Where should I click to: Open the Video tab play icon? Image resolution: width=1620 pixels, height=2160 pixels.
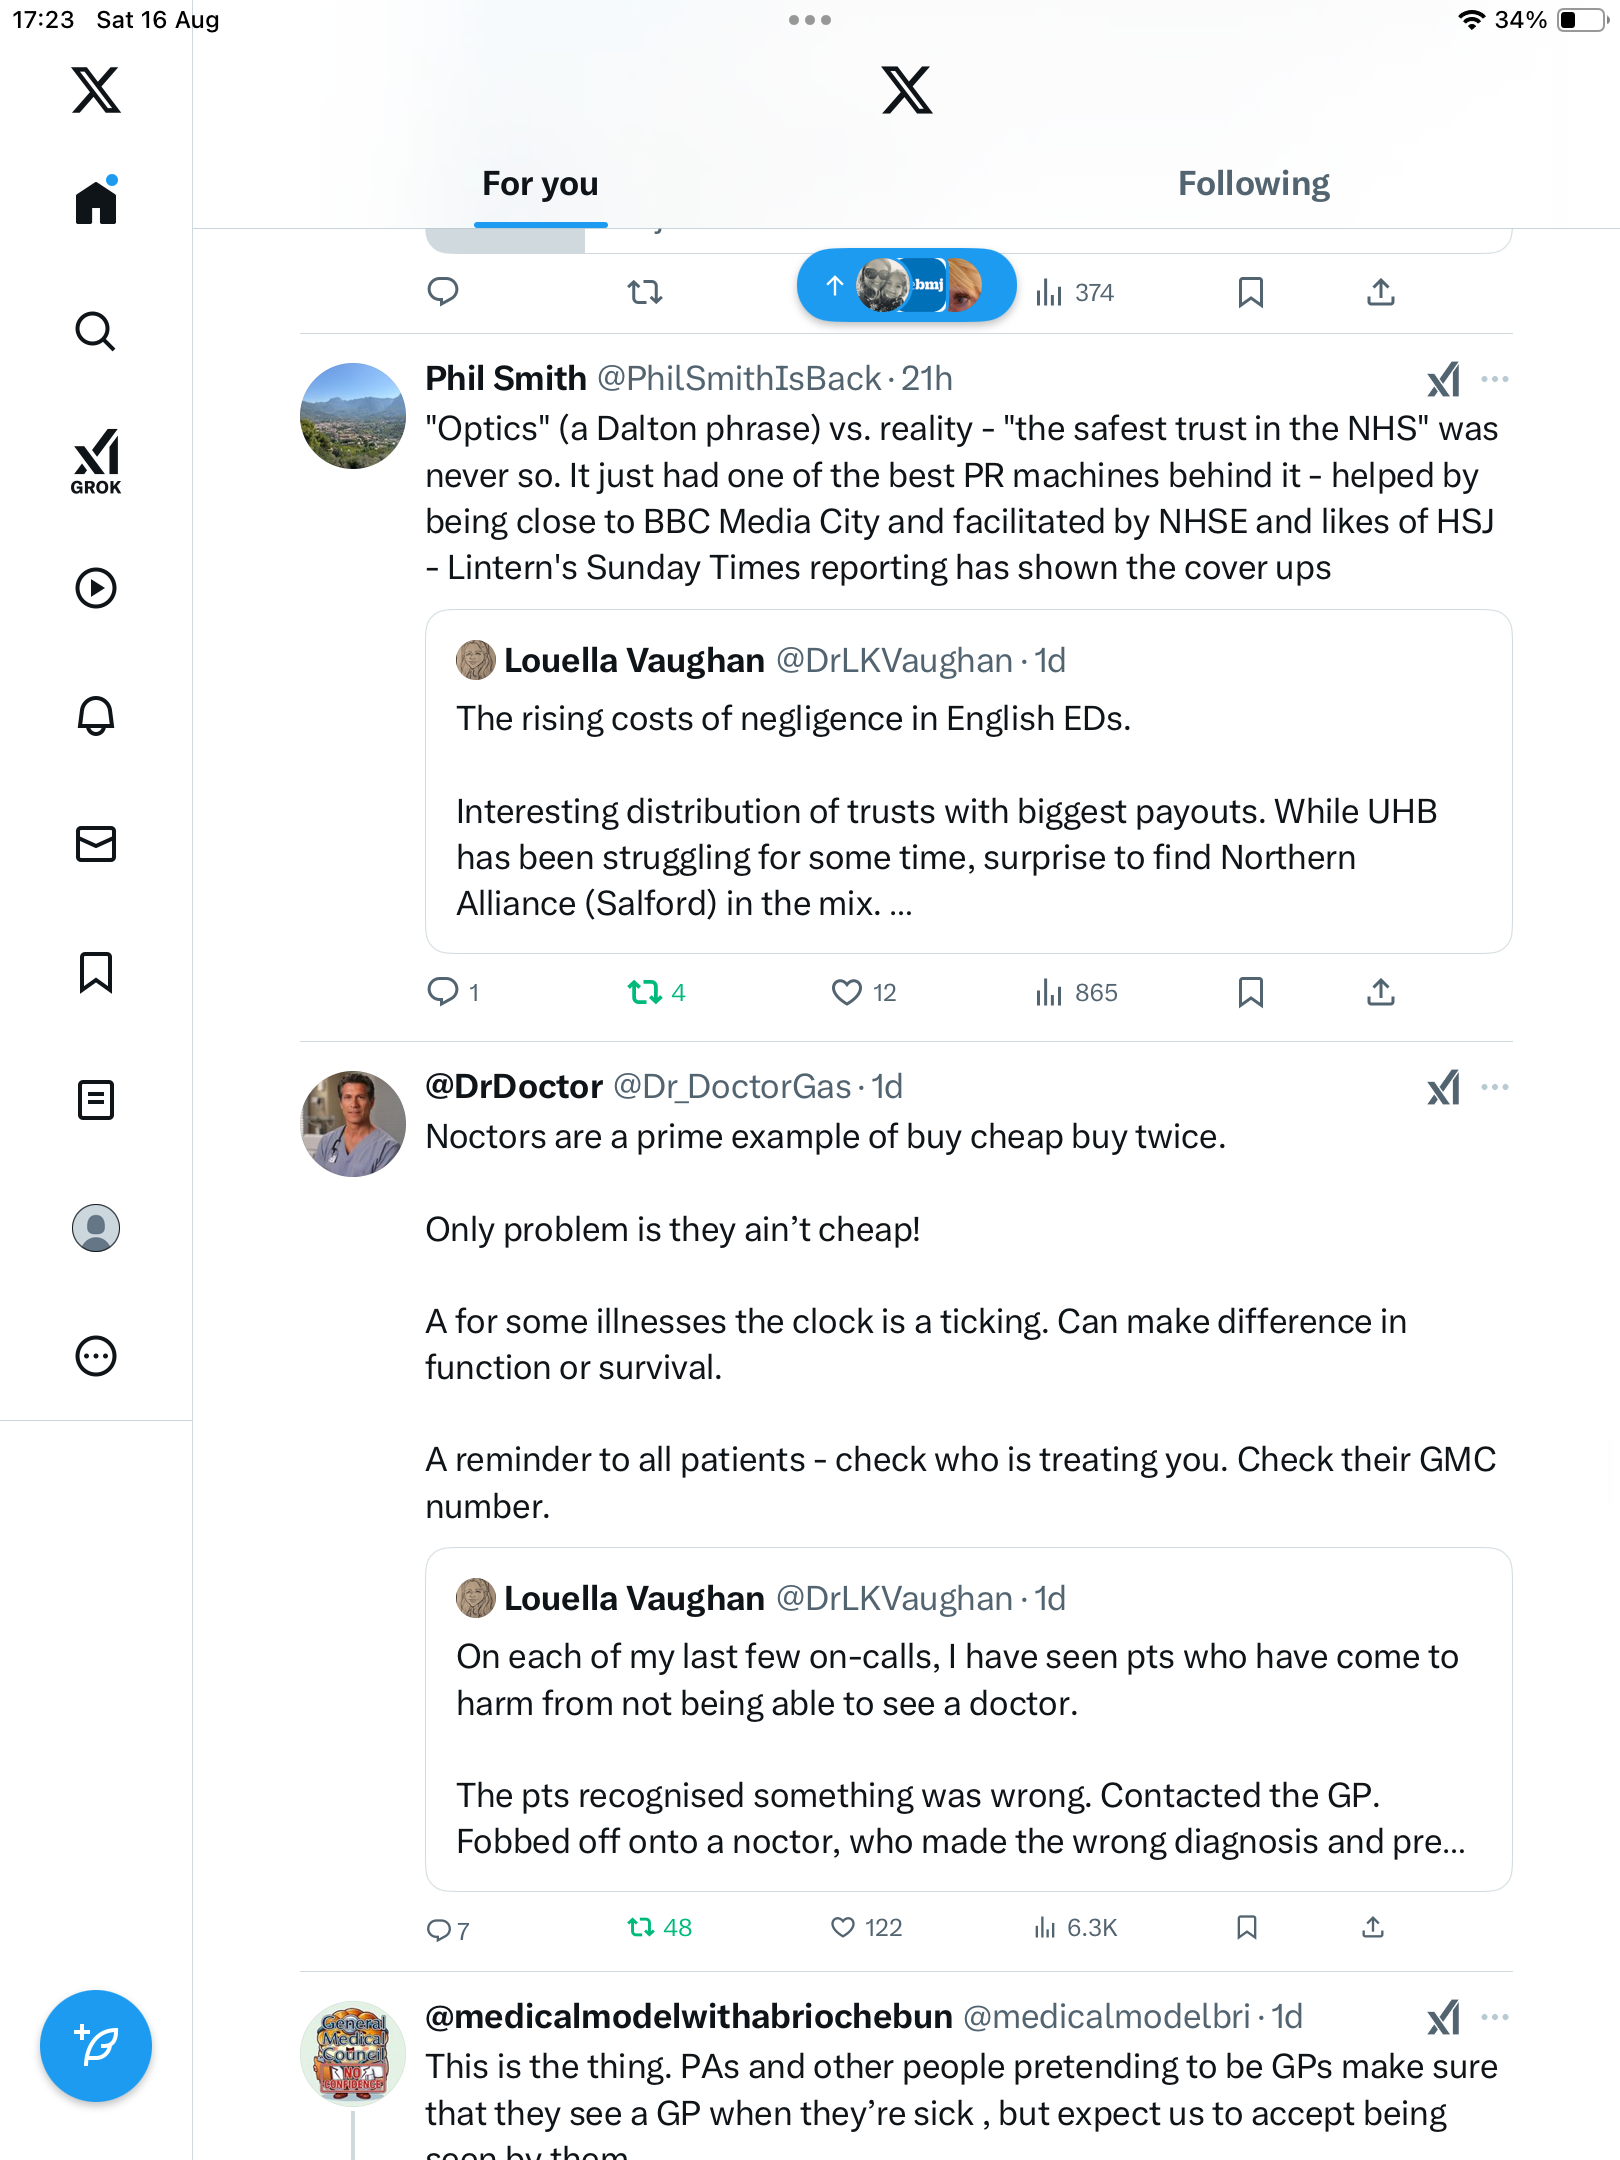(x=96, y=588)
